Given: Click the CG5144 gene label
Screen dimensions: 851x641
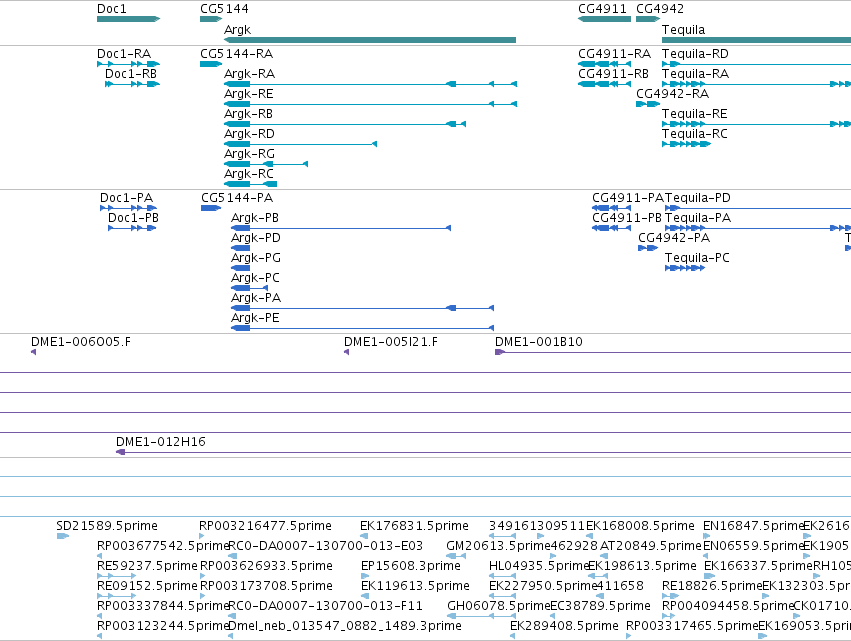Looking at the screenshot, I should point(224,9).
